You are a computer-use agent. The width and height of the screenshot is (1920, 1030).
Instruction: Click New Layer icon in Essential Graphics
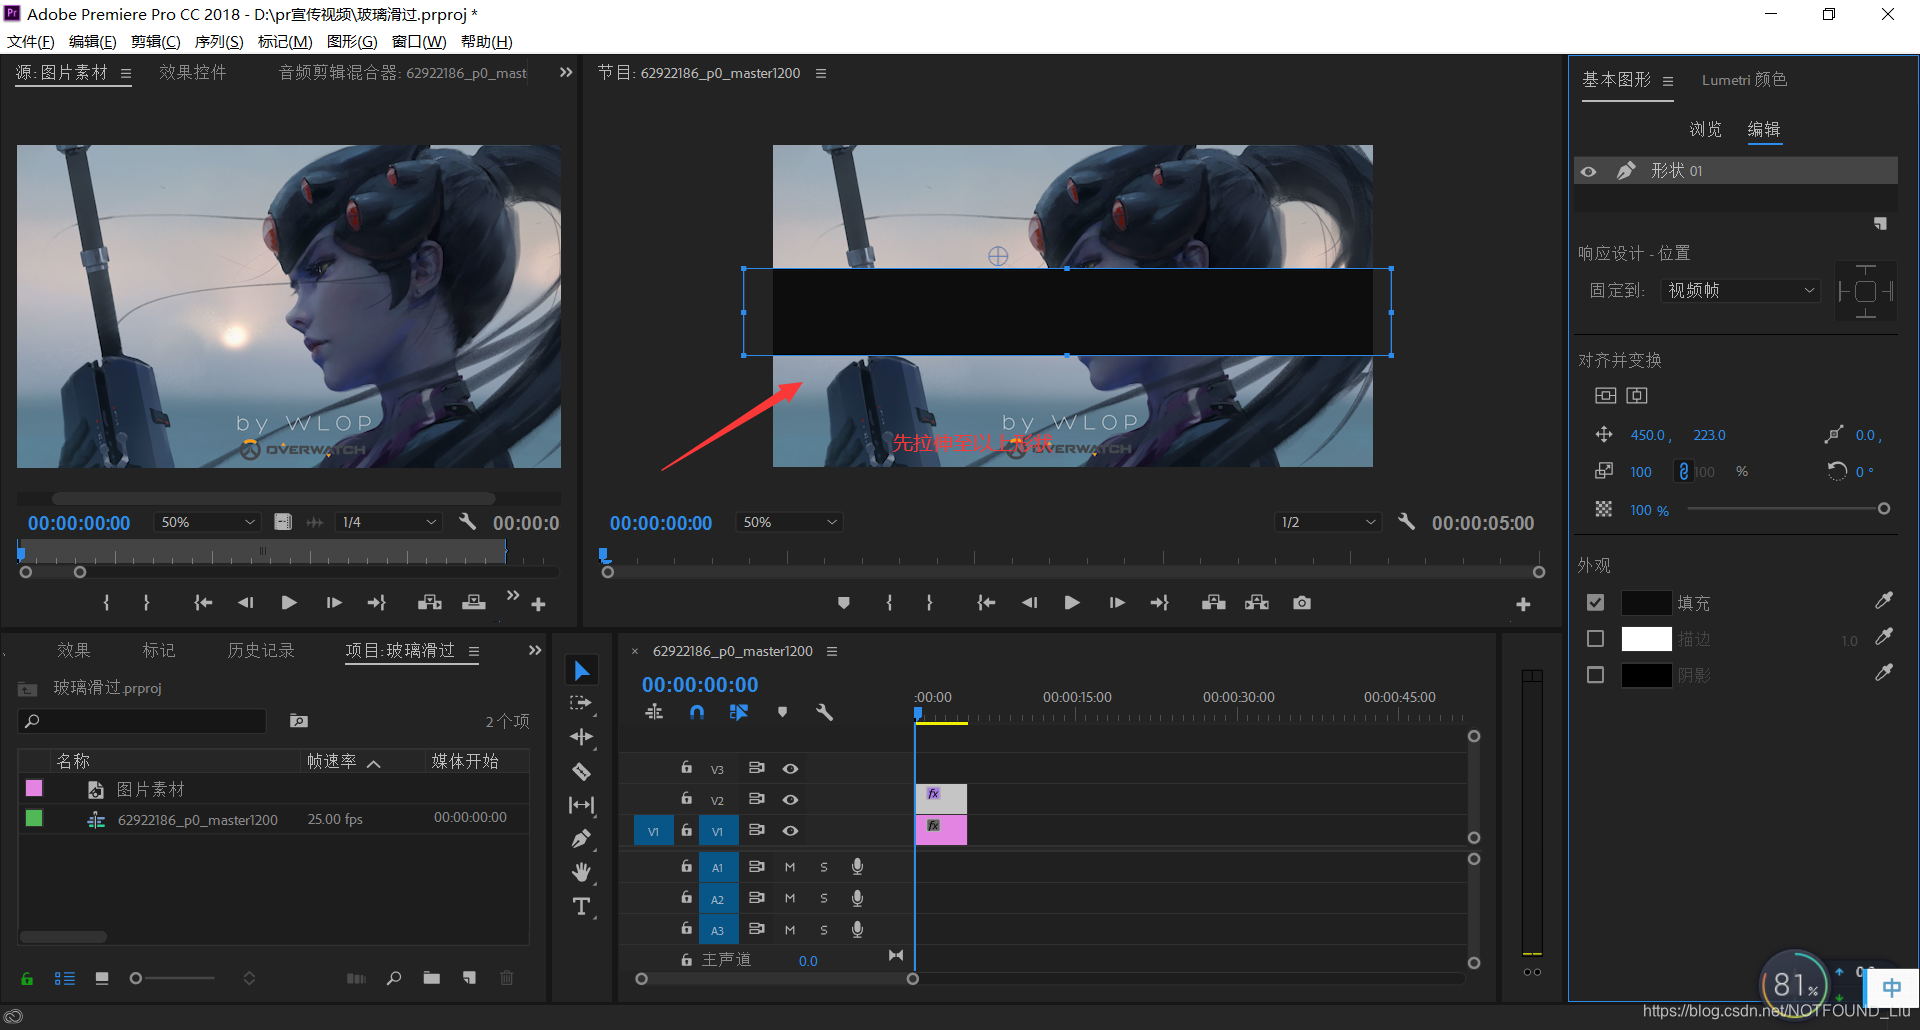click(x=1880, y=224)
